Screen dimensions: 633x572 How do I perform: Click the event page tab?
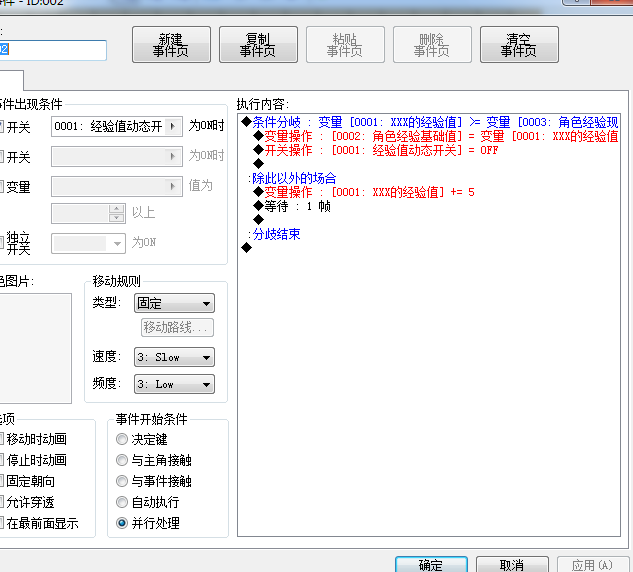12,80
